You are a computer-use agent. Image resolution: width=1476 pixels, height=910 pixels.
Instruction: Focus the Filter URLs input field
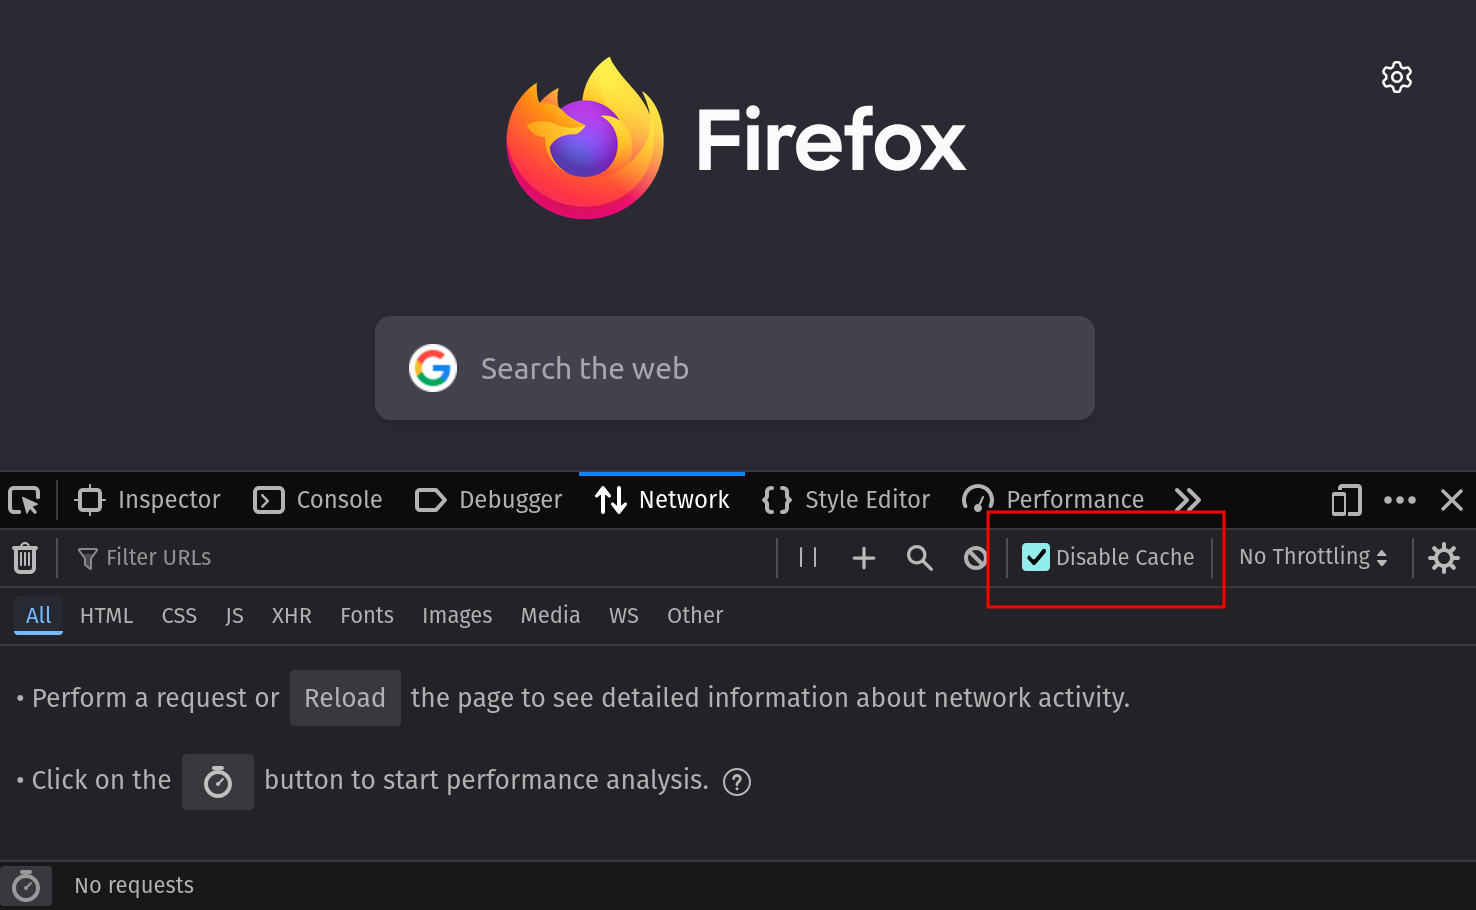pyautogui.click(x=420, y=558)
